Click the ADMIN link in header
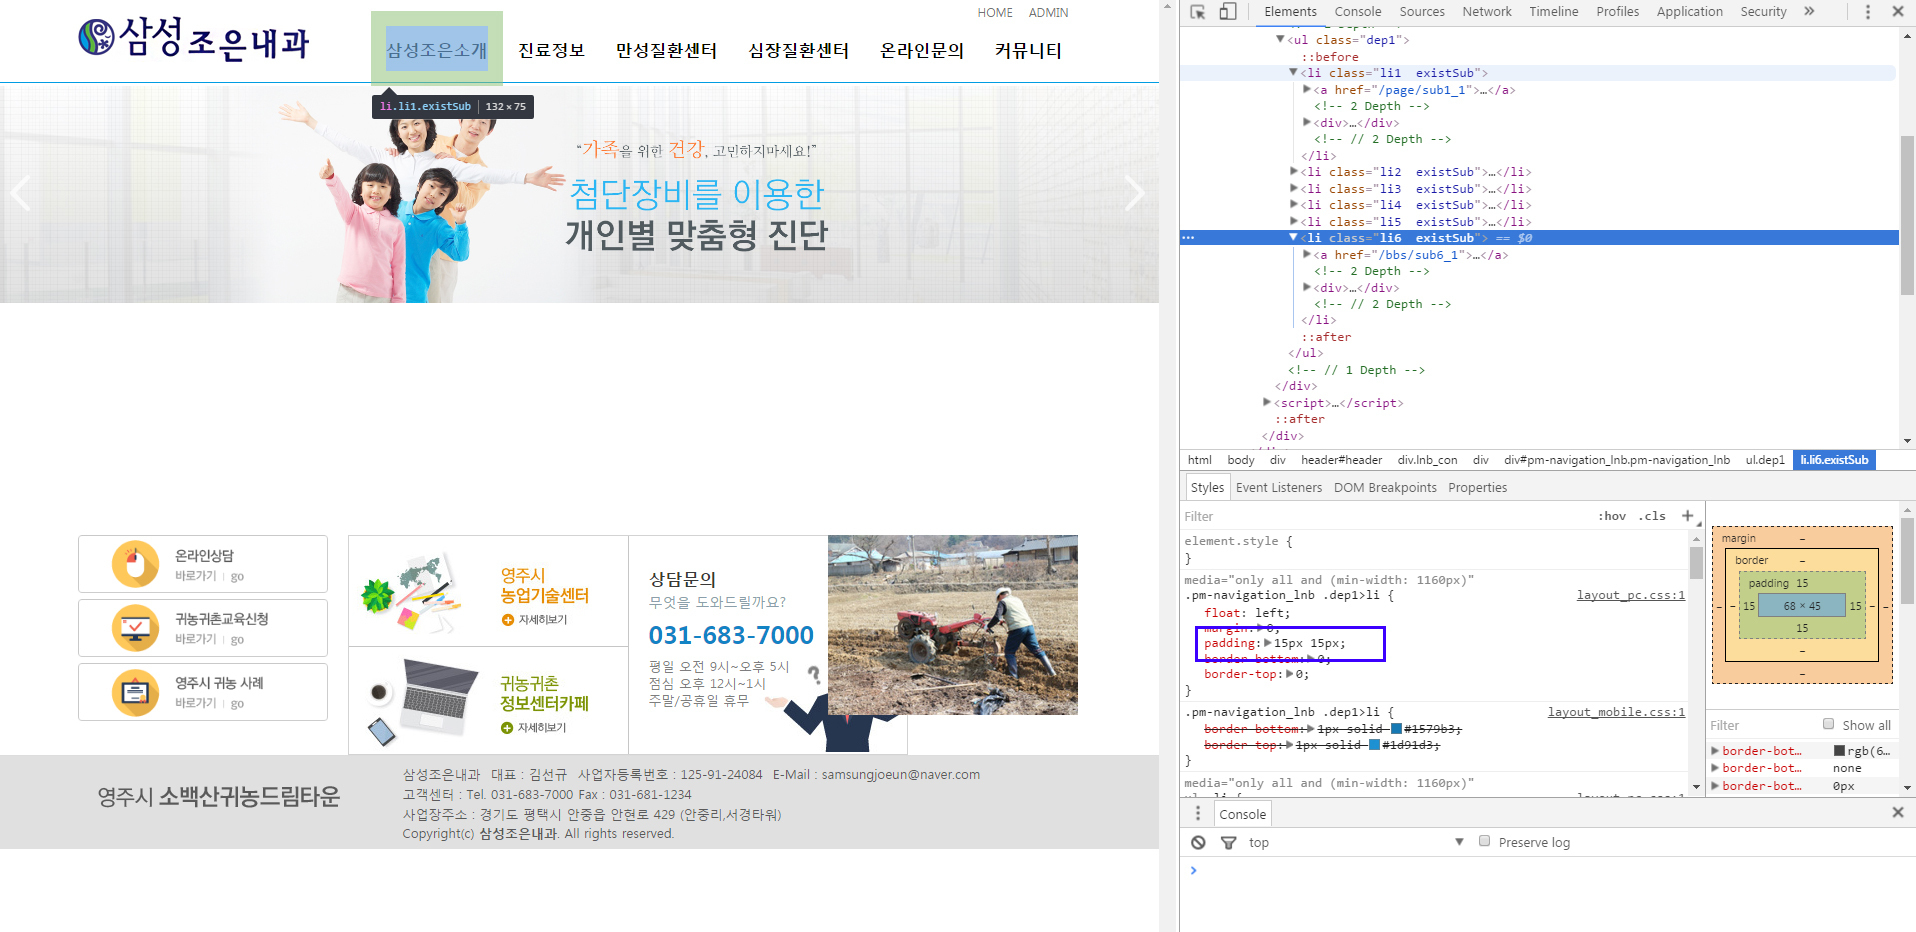The image size is (1916, 932). tap(1048, 13)
